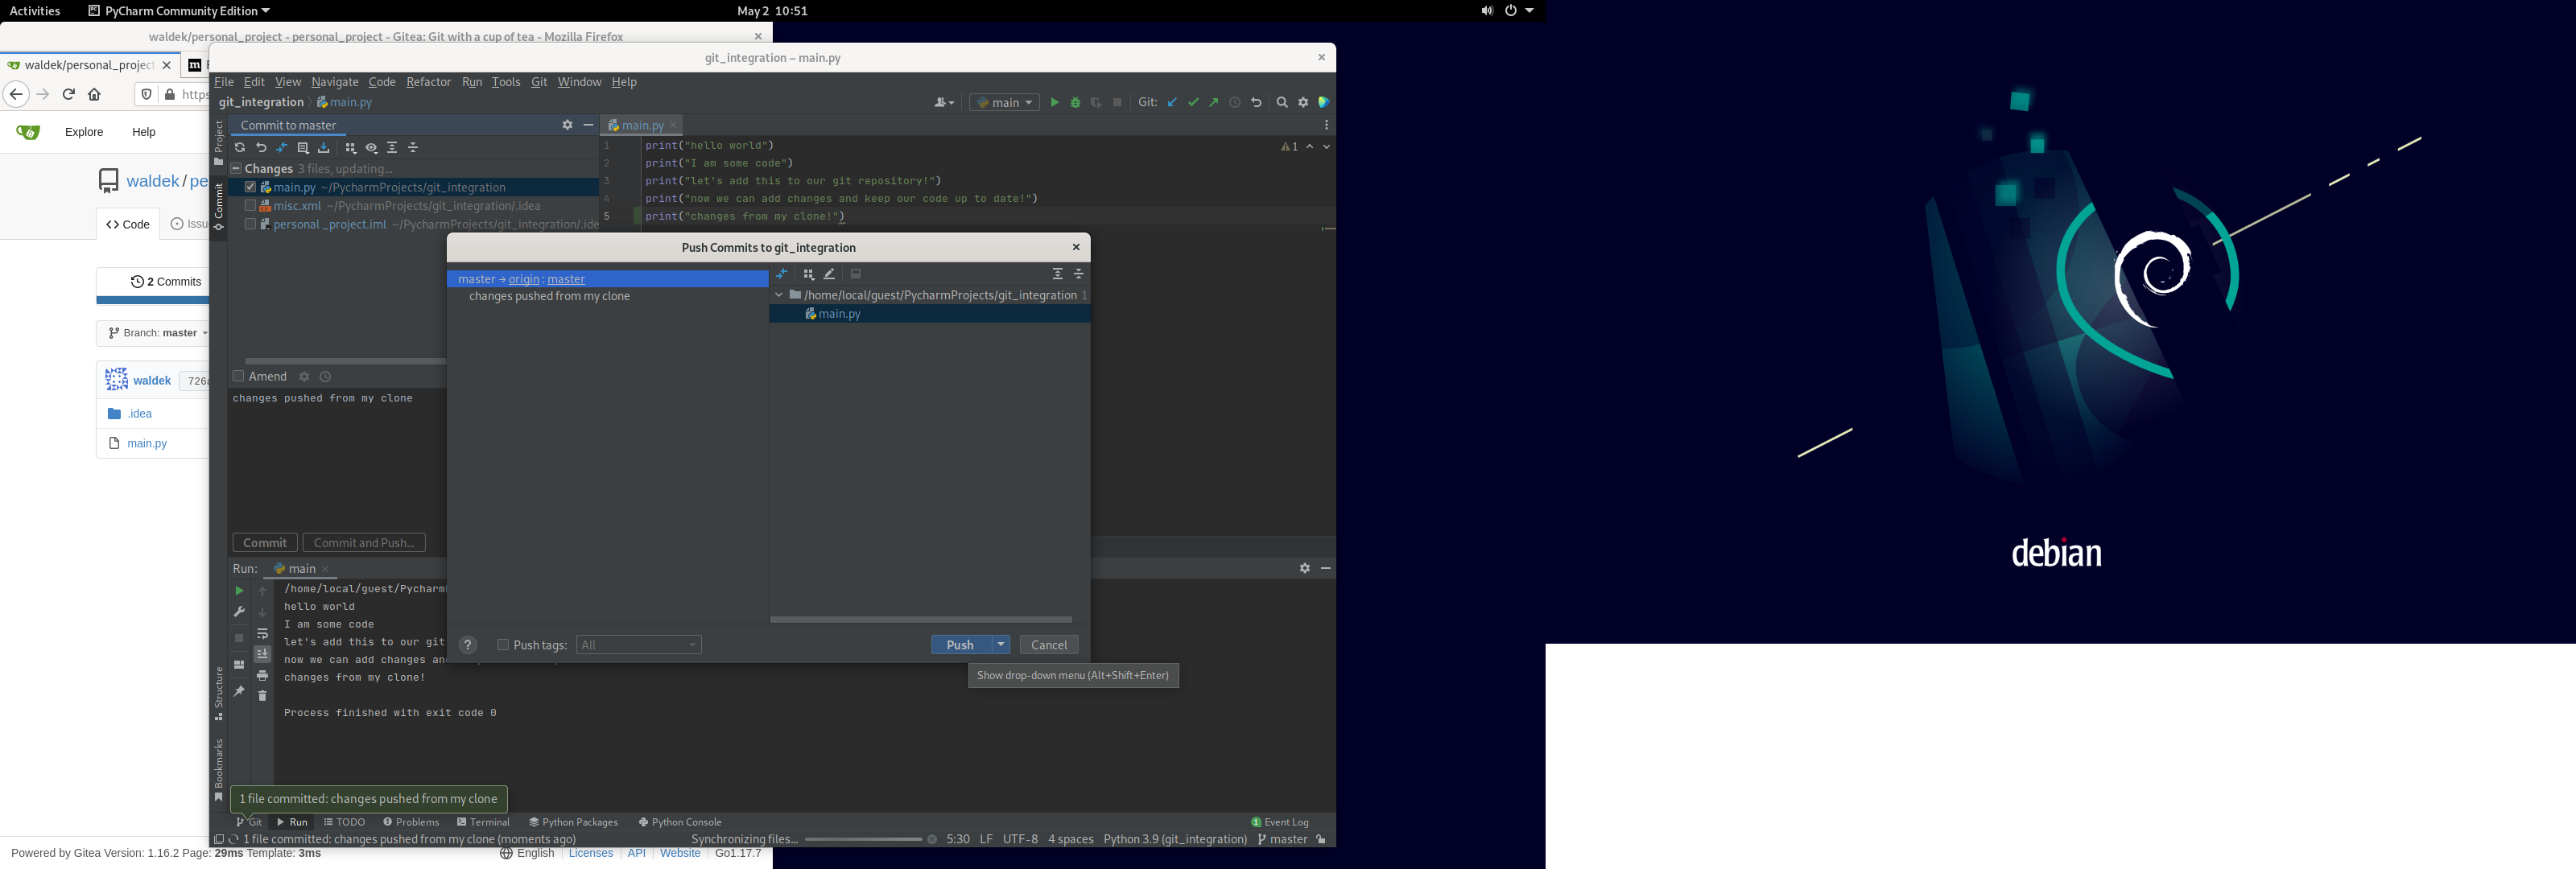Run 'main' with green play button in toolbar
Image resolution: width=2576 pixels, height=869 pixels.
click(x=1054, y=103)
